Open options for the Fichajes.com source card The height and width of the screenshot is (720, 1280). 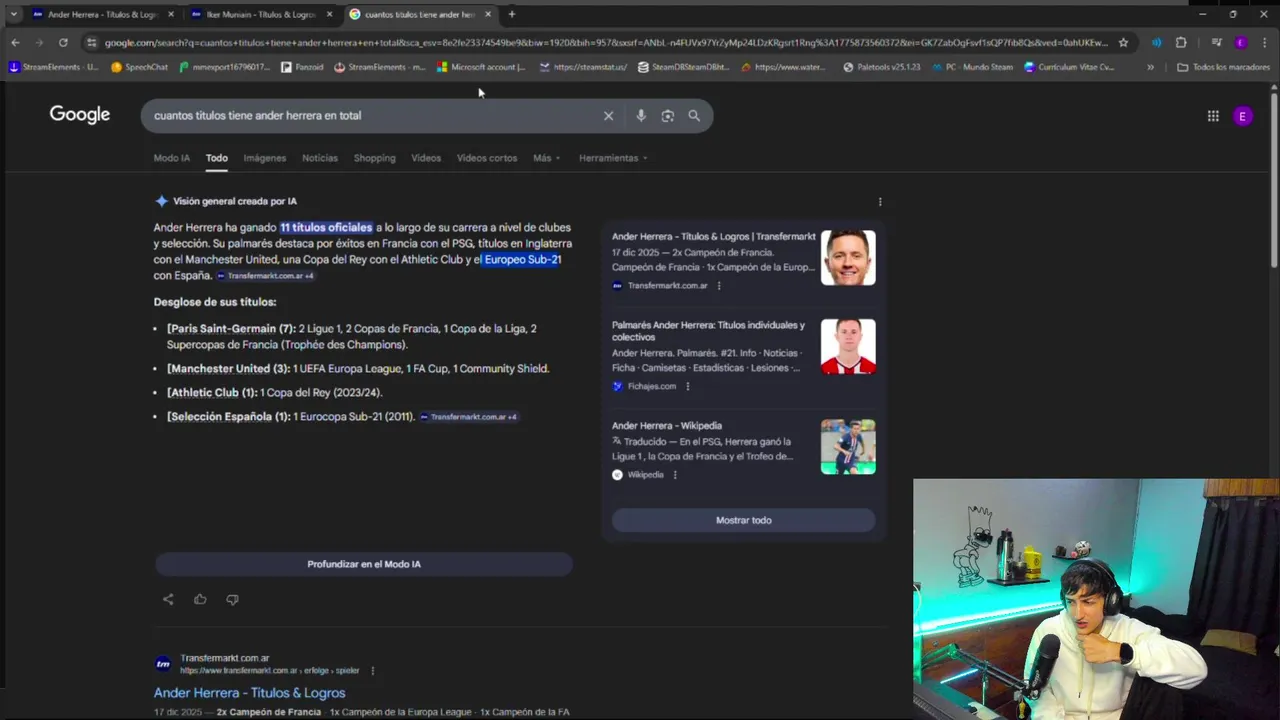687,386
